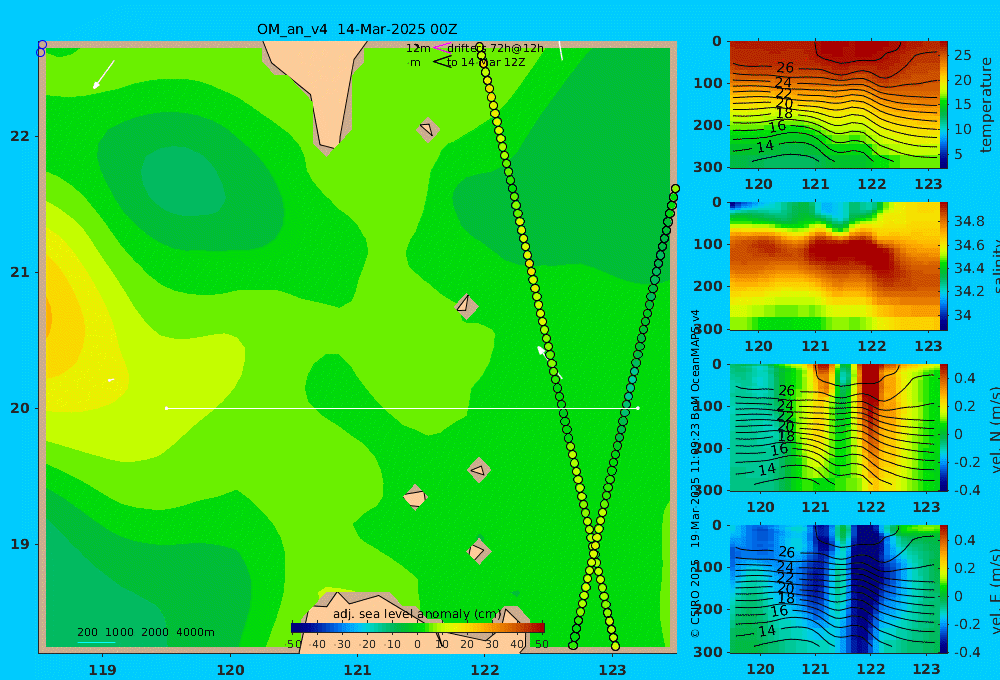Image resolution: width=1000 pixels, height=680 pixels.
Task: Click the longitude label '123' below the main map
Action: coord(613,670)
